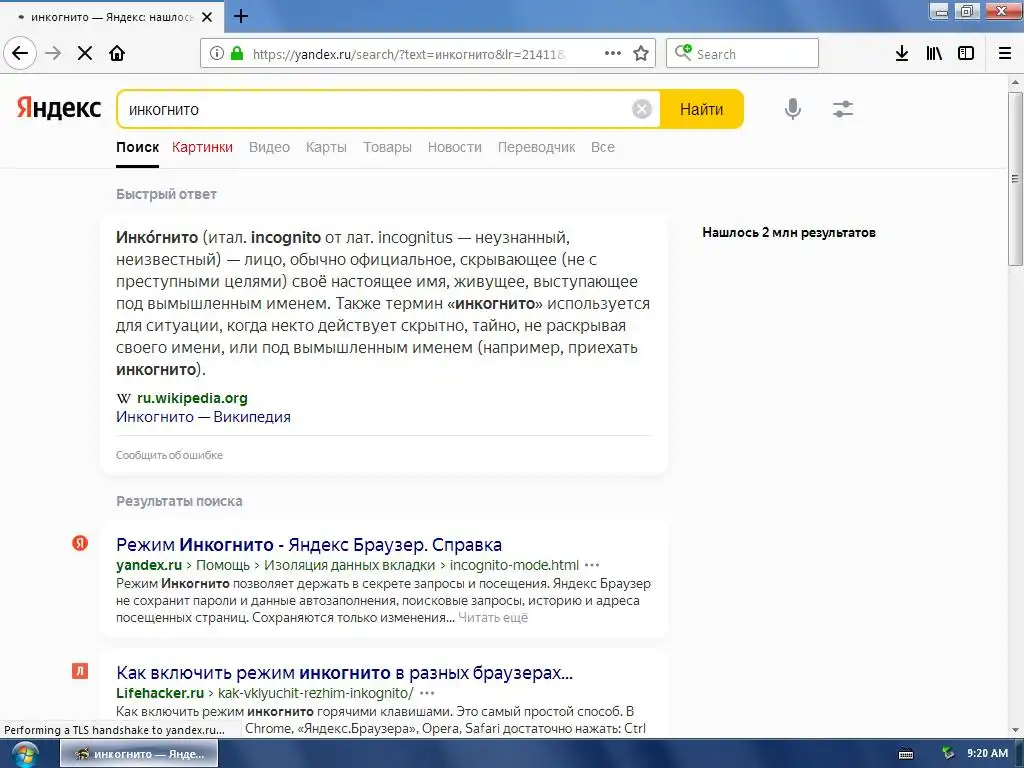The width and height of the screenshot is (1024, 768).
Task: Open Yandex search settings sliders
Action: (843, 108)
